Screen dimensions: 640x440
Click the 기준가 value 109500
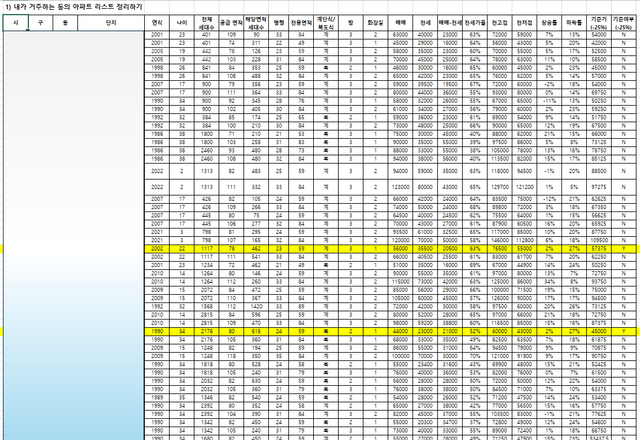(599, 240)
